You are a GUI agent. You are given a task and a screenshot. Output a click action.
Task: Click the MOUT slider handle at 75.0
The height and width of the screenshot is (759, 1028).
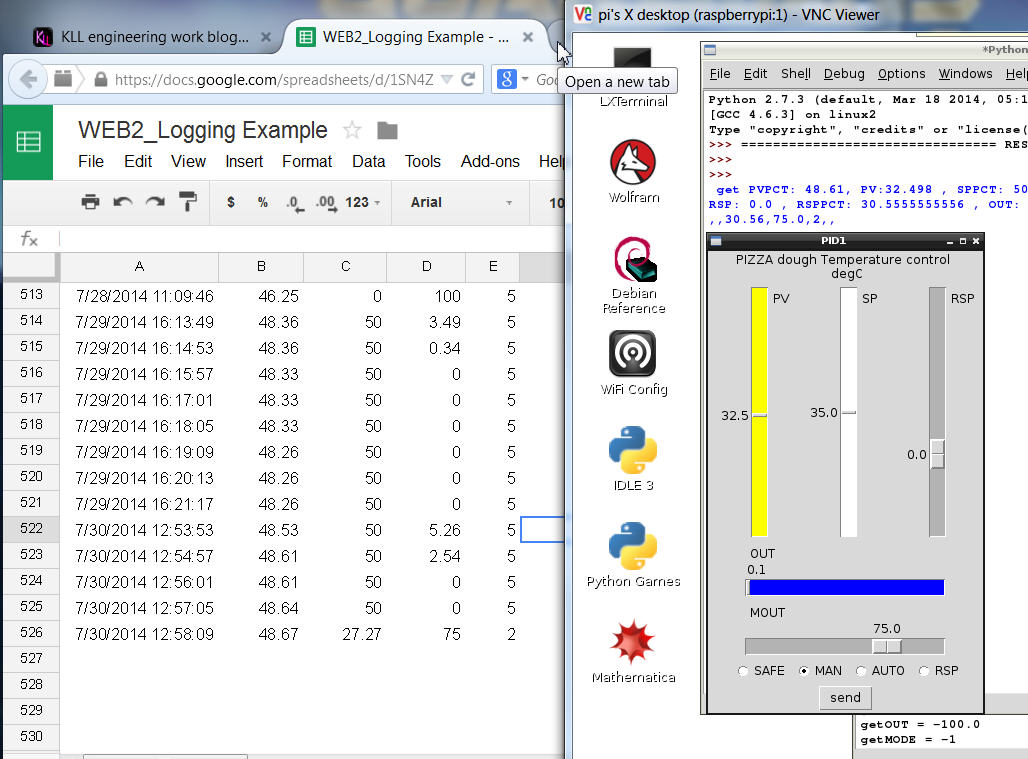point(886,646)
